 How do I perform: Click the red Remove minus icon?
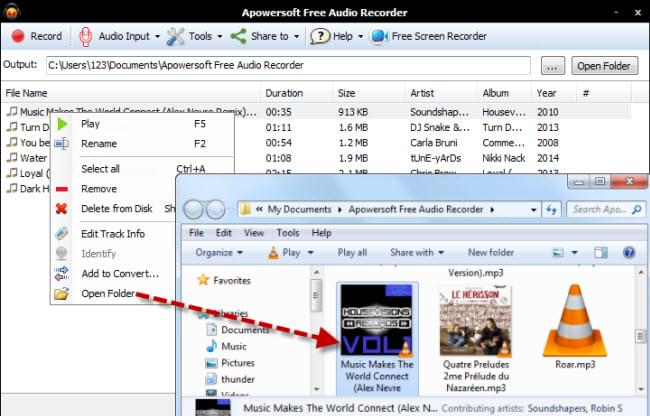click(62, 189)
